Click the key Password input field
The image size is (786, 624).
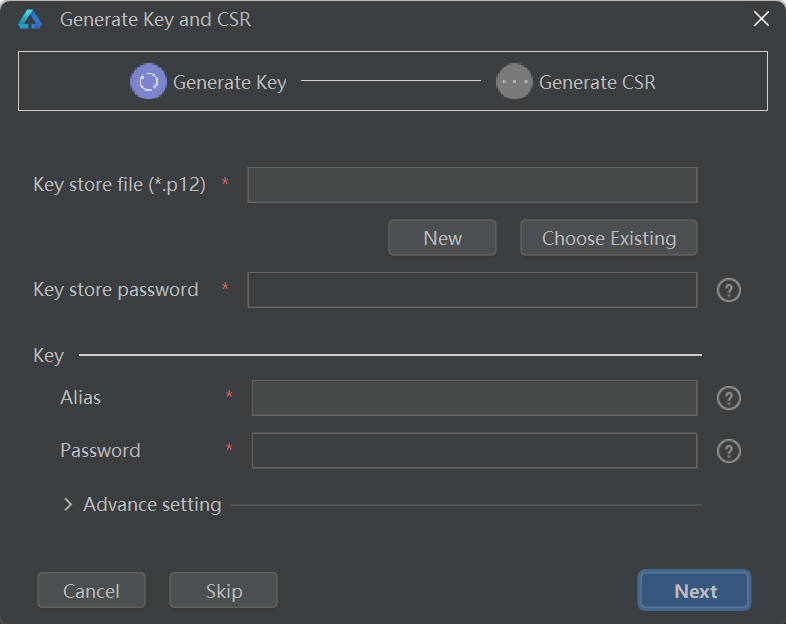(x=474, y=451)
